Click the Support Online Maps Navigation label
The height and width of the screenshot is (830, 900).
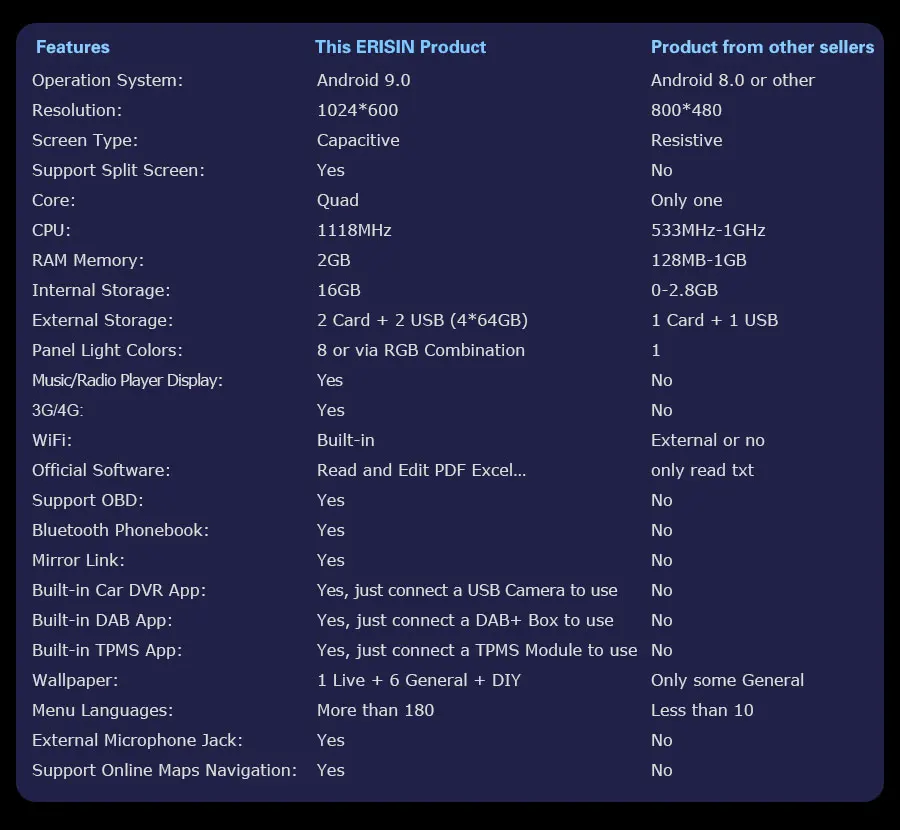(165, 770)
